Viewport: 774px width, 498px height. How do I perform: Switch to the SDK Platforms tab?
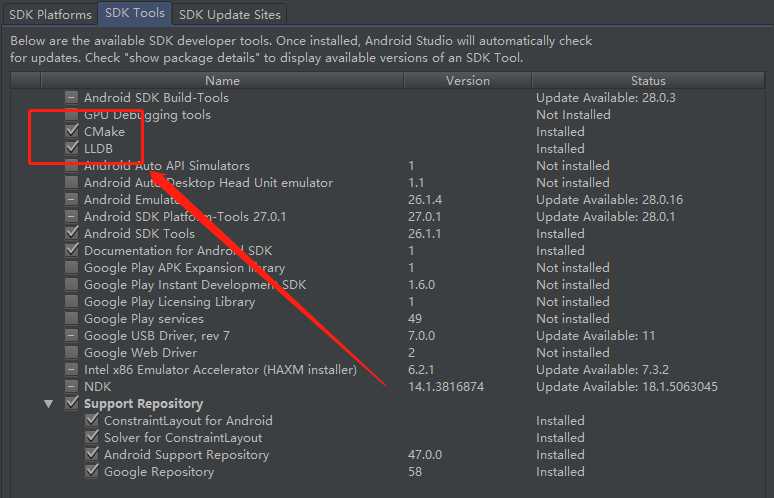50,15
